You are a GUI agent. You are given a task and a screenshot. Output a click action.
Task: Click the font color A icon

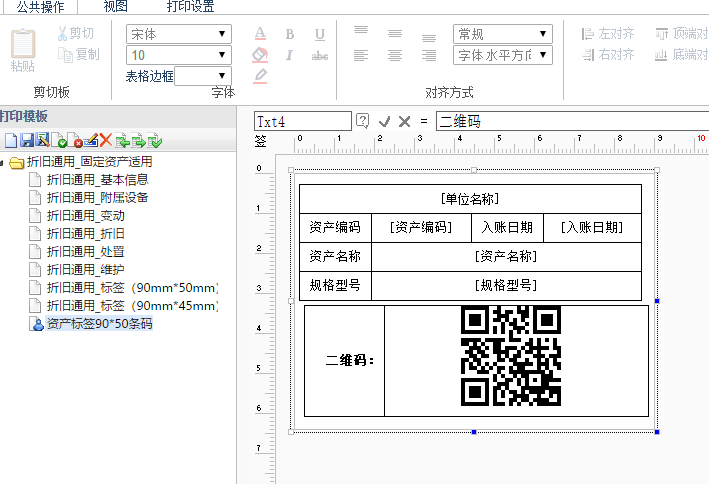[x=260, y=33]
